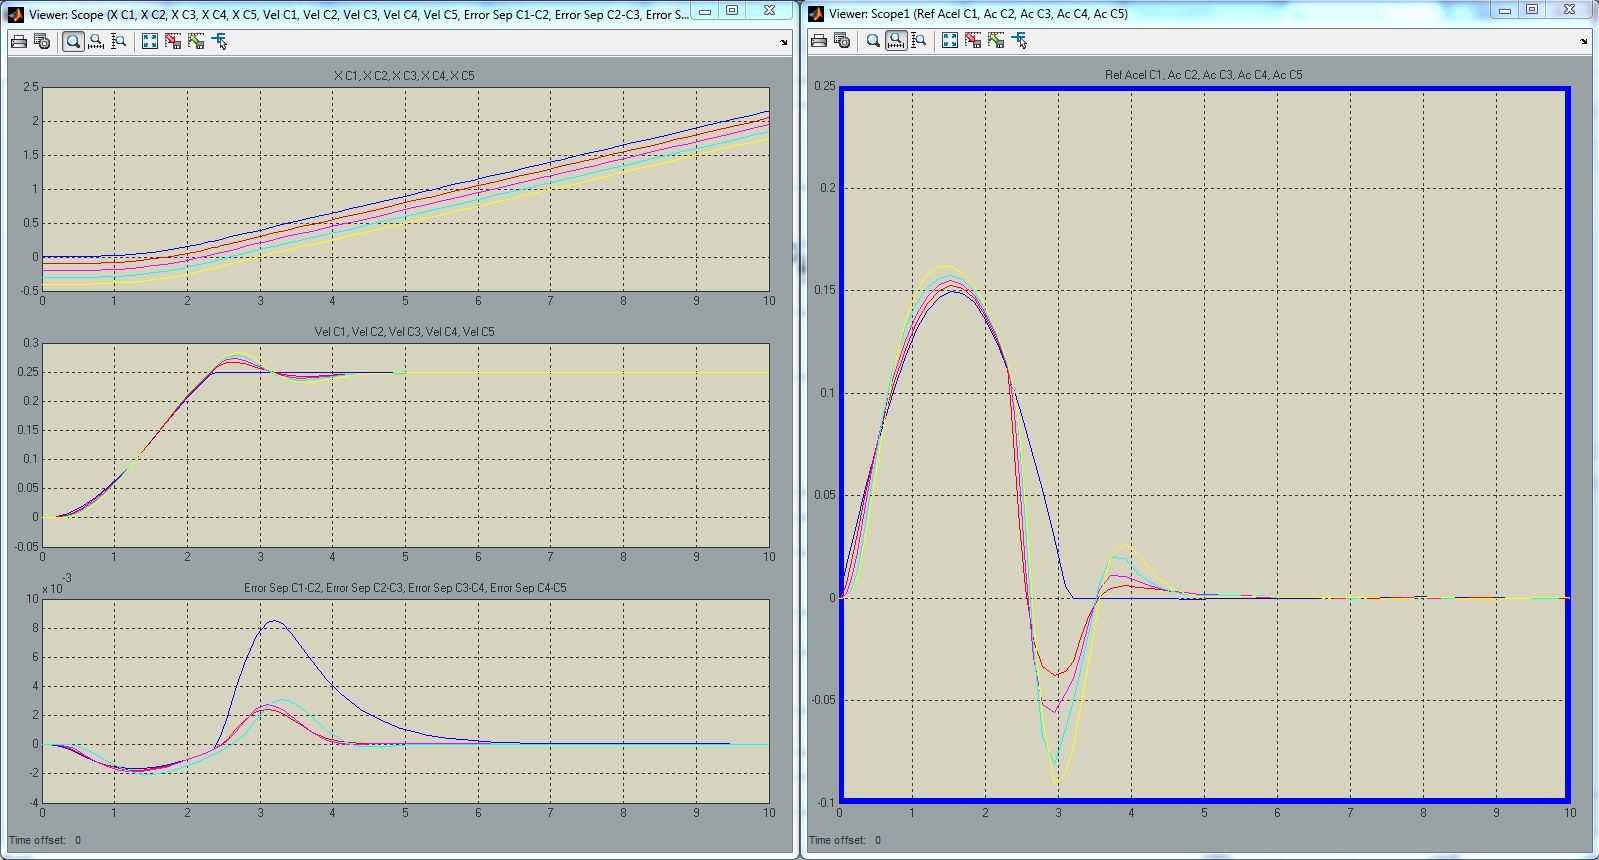This screenshot has width=1599, height=860.
Task: Autoscale the axes in Scope1 window
Action: [x=950, y=41]
